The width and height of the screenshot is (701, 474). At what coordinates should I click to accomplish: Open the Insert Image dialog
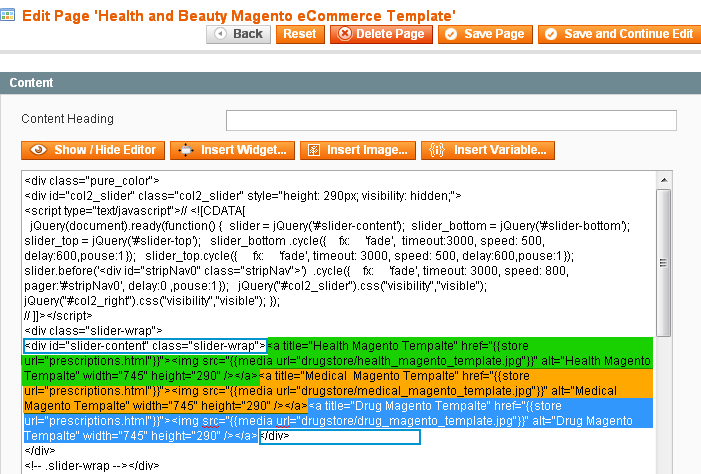pyautogui.click(x=358, y=150)
